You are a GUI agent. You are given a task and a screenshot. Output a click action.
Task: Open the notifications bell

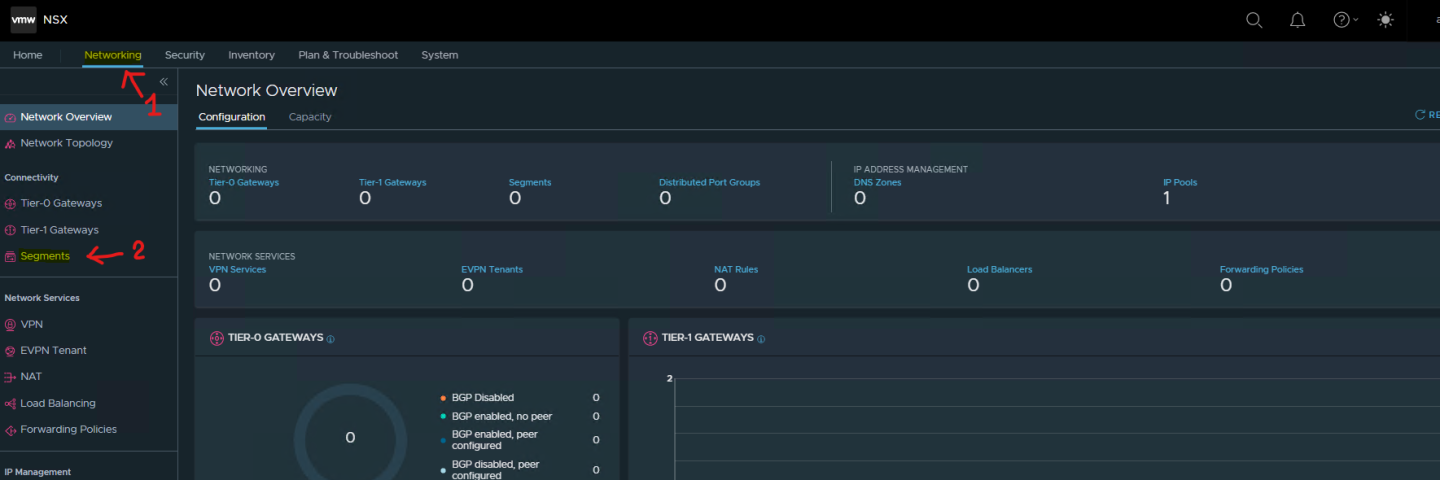[x=1297, y=20]
